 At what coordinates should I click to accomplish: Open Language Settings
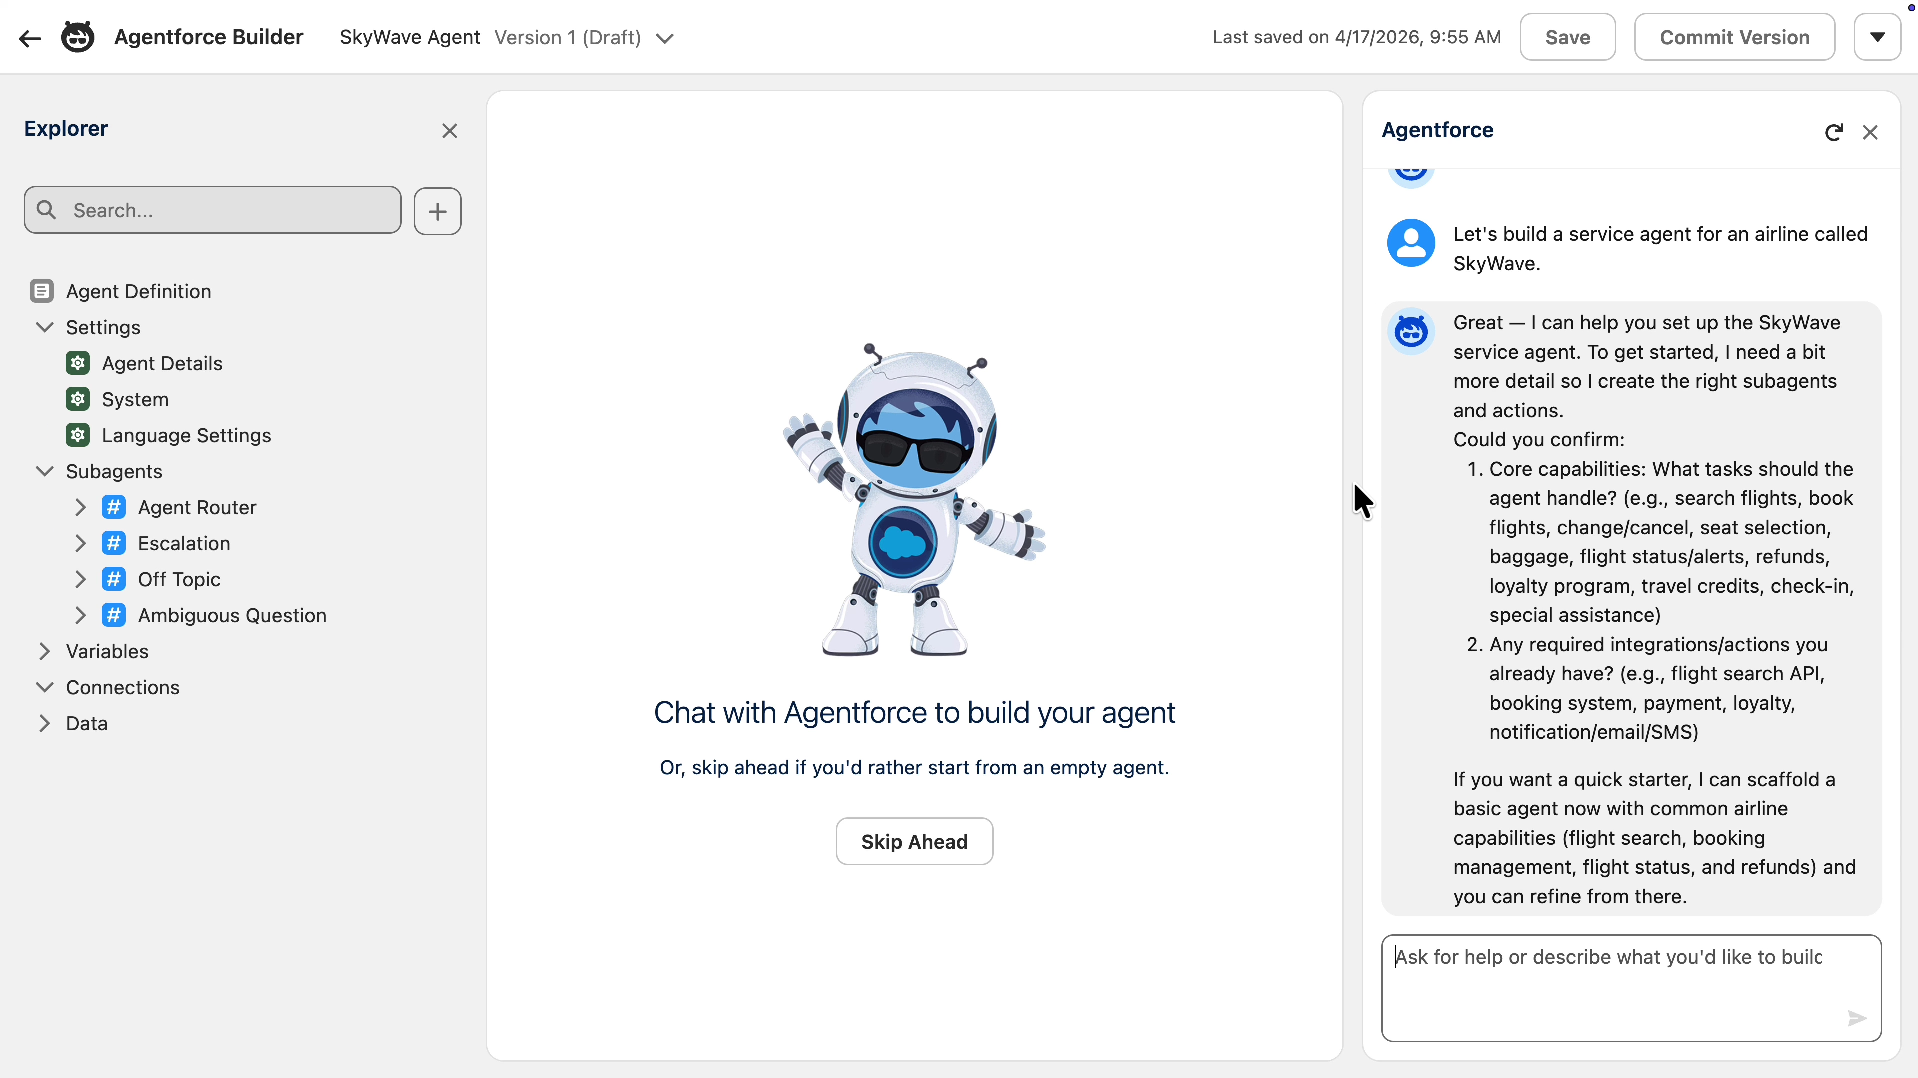tap(186, 435)
